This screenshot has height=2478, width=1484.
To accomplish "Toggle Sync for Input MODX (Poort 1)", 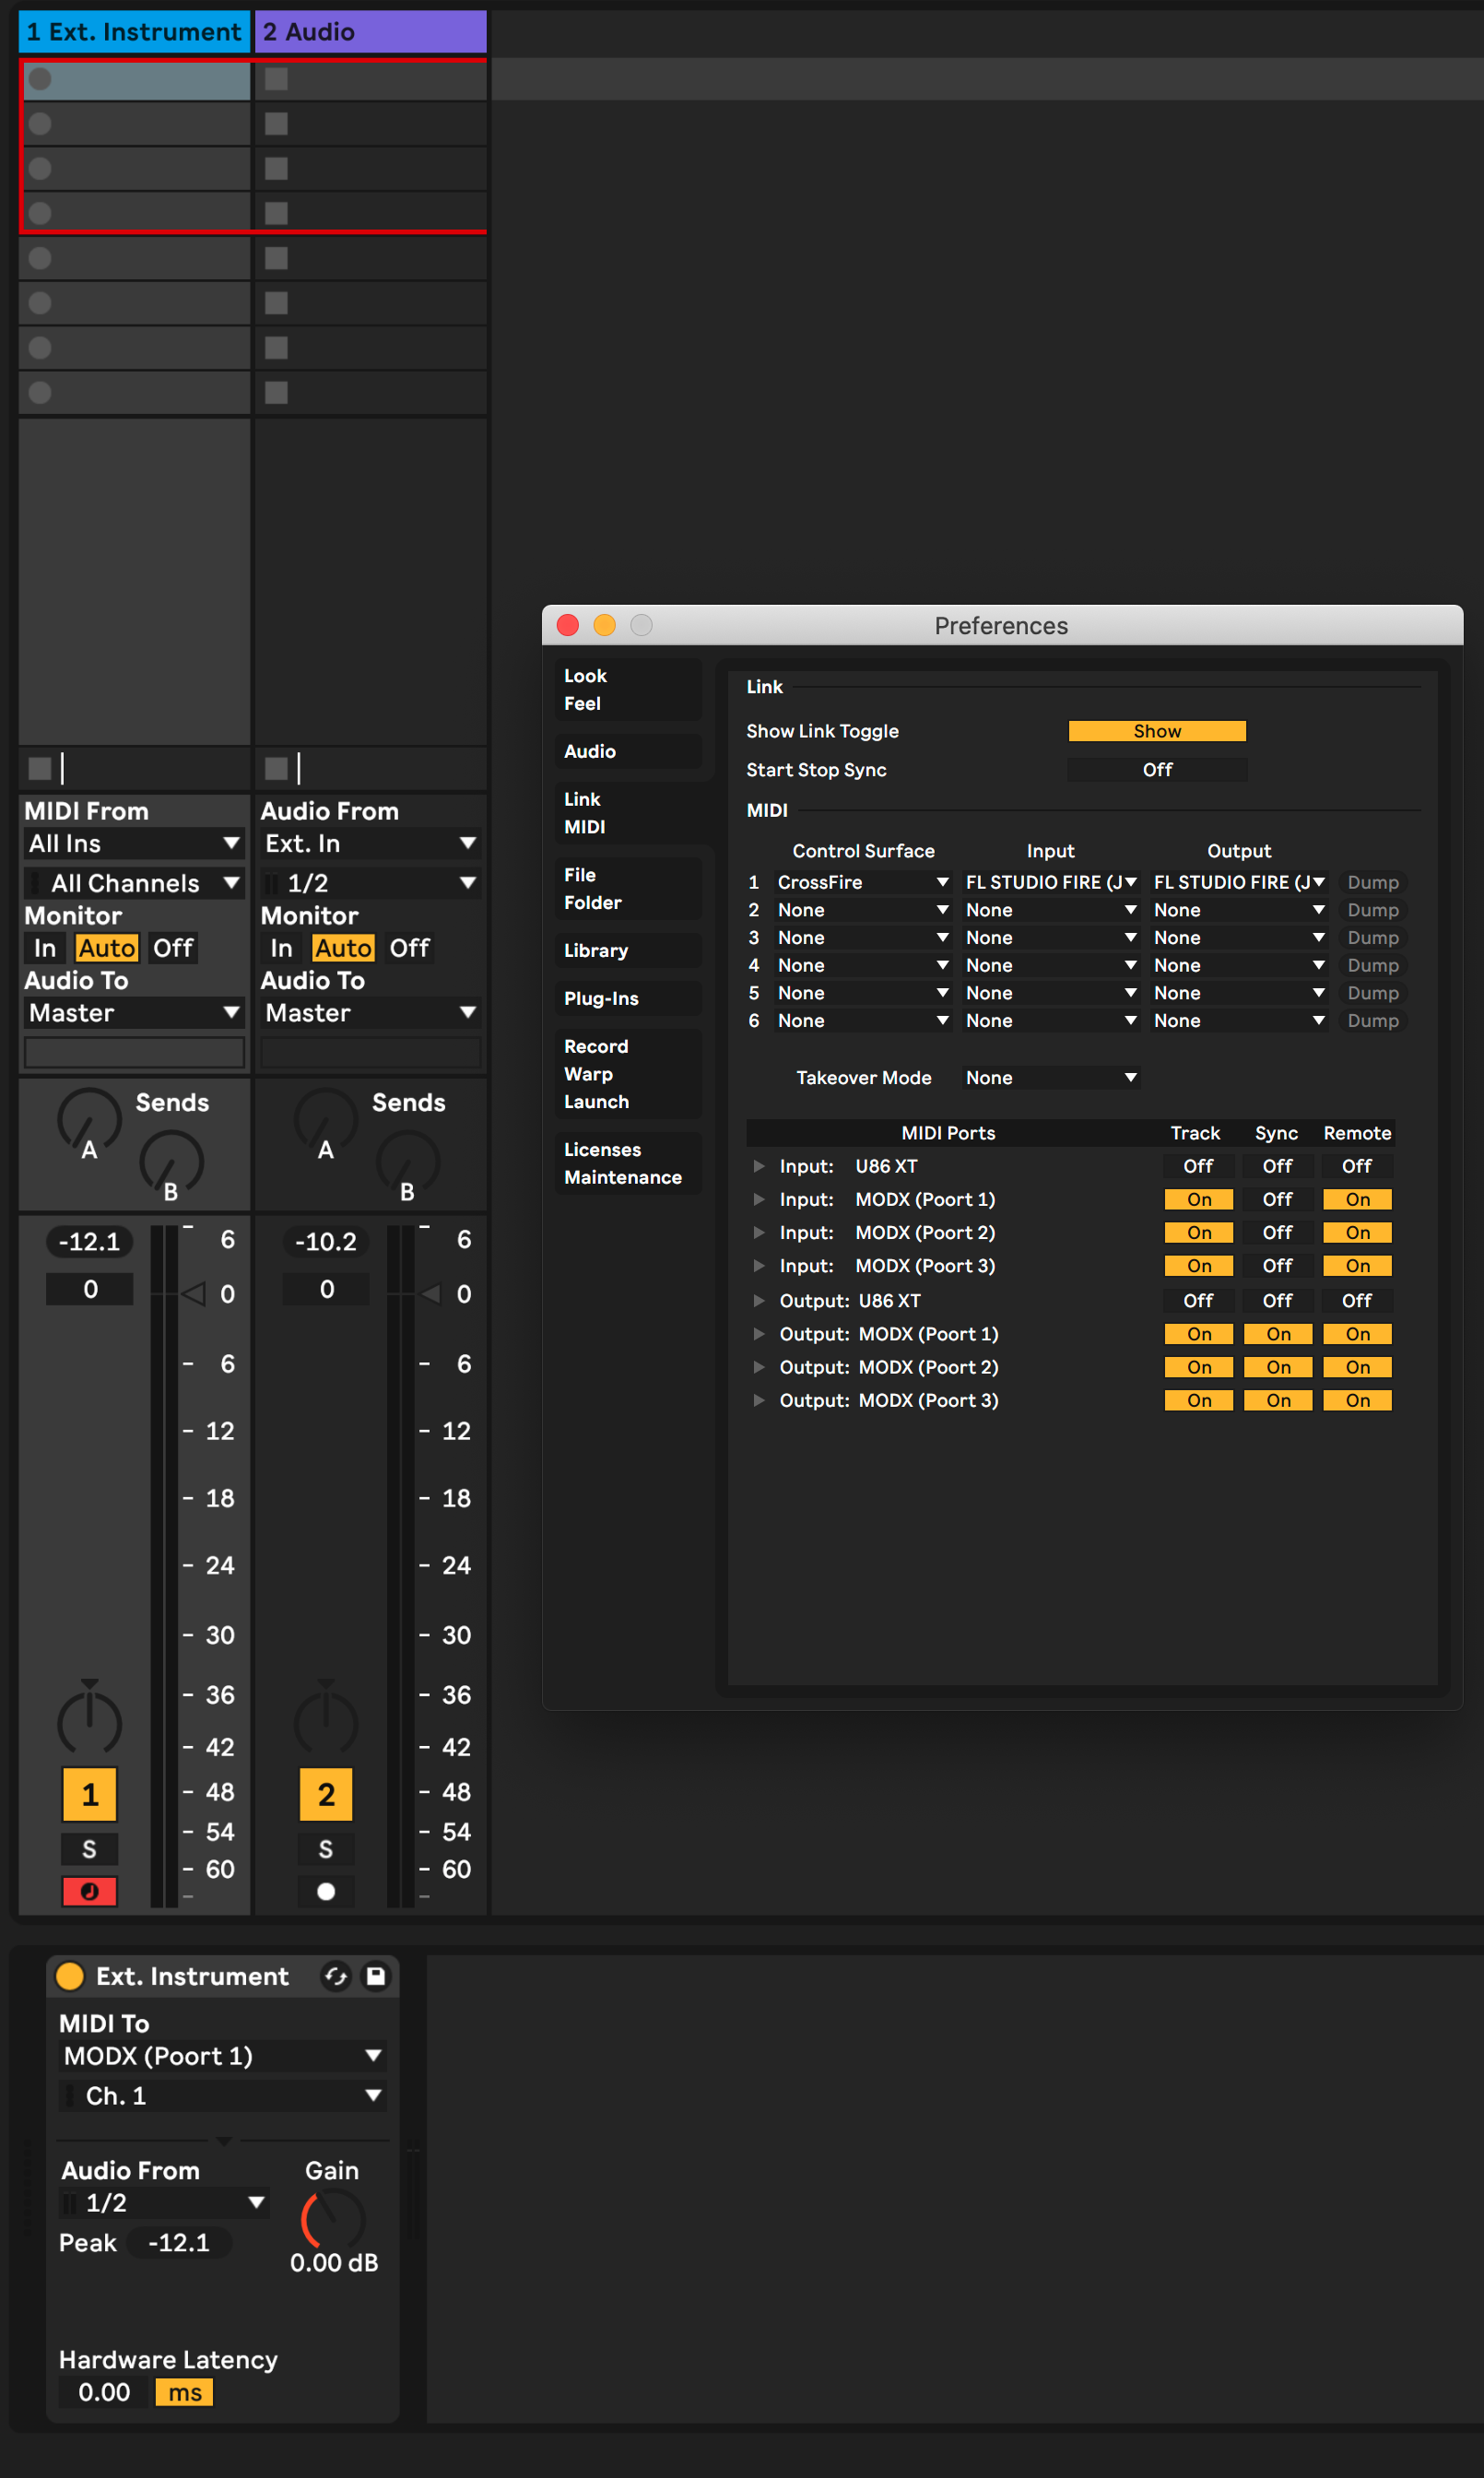I will pos(1277,1199).
